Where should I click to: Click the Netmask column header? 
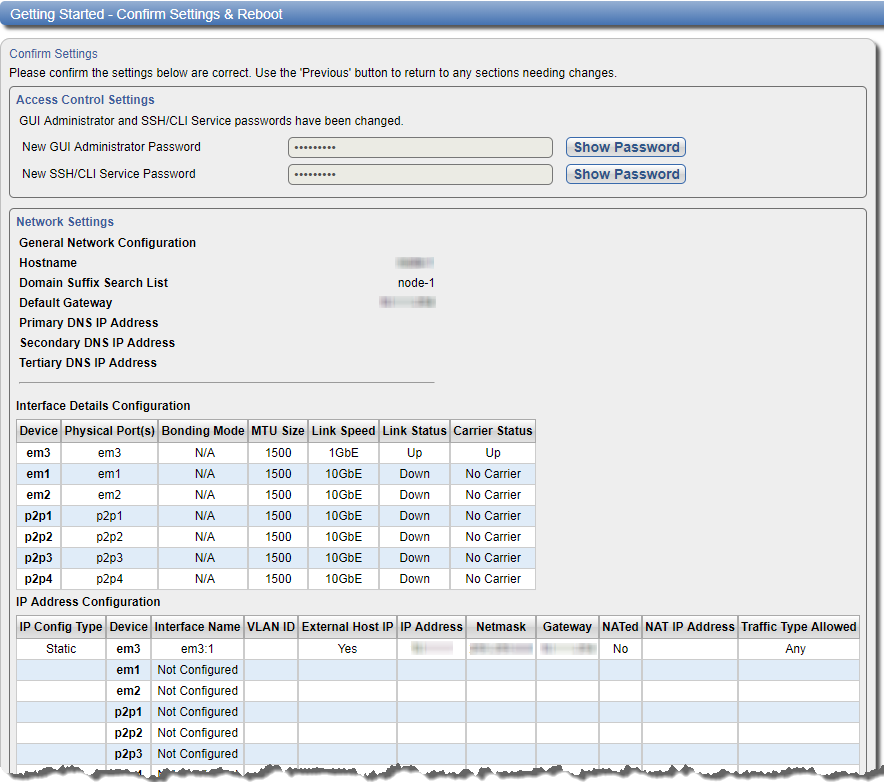(501, 627)
